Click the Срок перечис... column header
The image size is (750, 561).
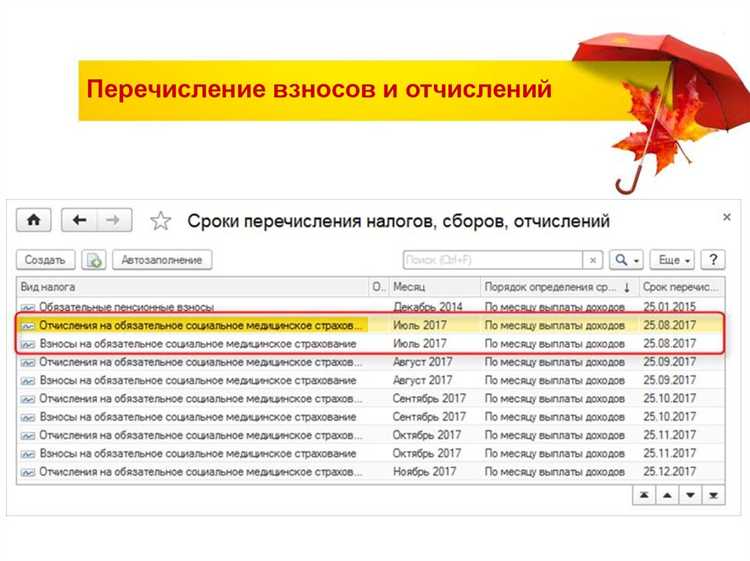click(x=681, y=287)
